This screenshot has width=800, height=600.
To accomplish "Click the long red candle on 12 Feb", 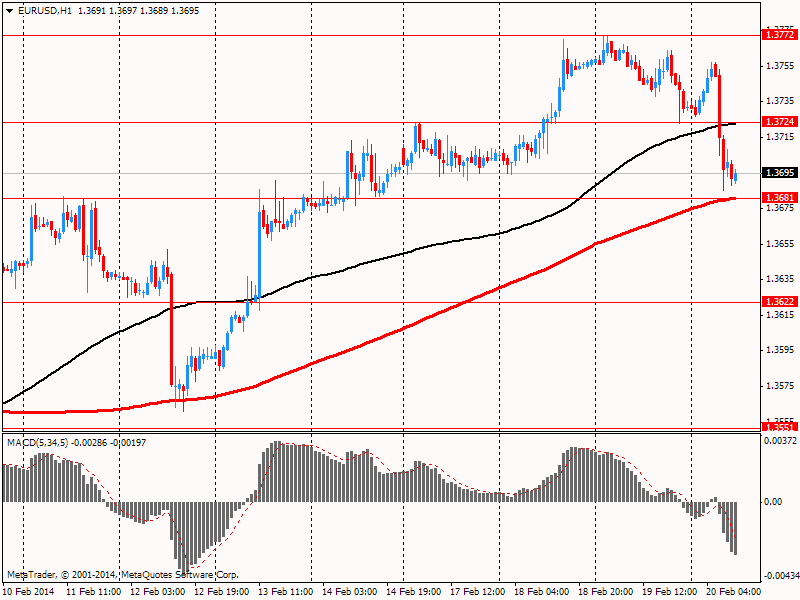I will point(171,330).
